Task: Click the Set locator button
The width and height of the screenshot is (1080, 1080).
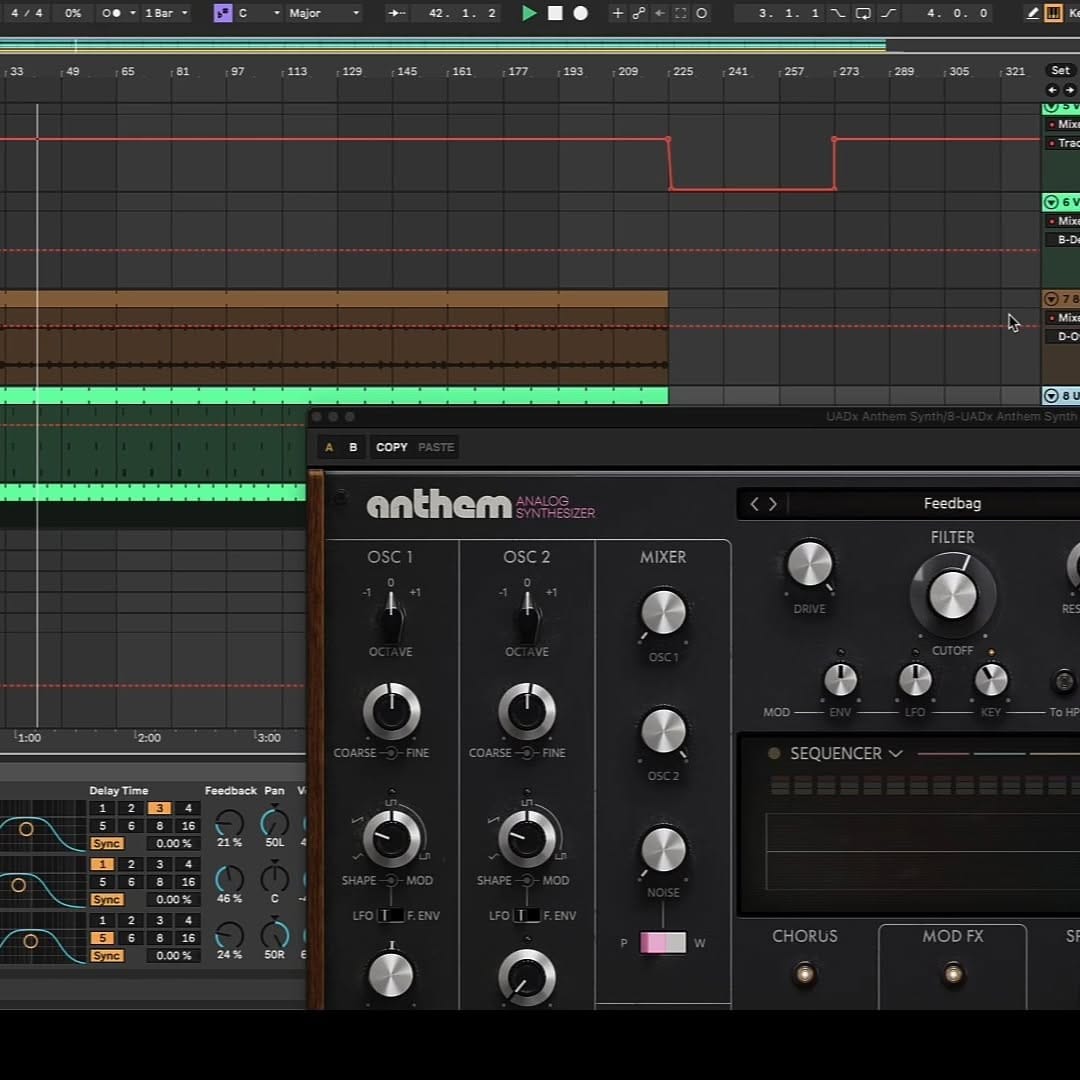Action: (x=1061, y=70)
